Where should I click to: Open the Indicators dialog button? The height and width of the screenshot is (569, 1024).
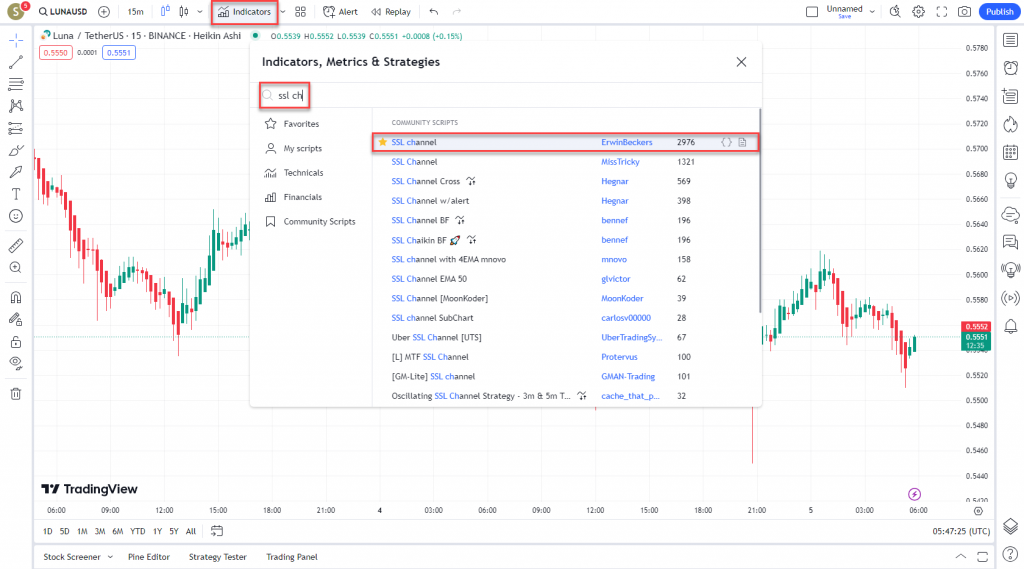tap(245, 12)
